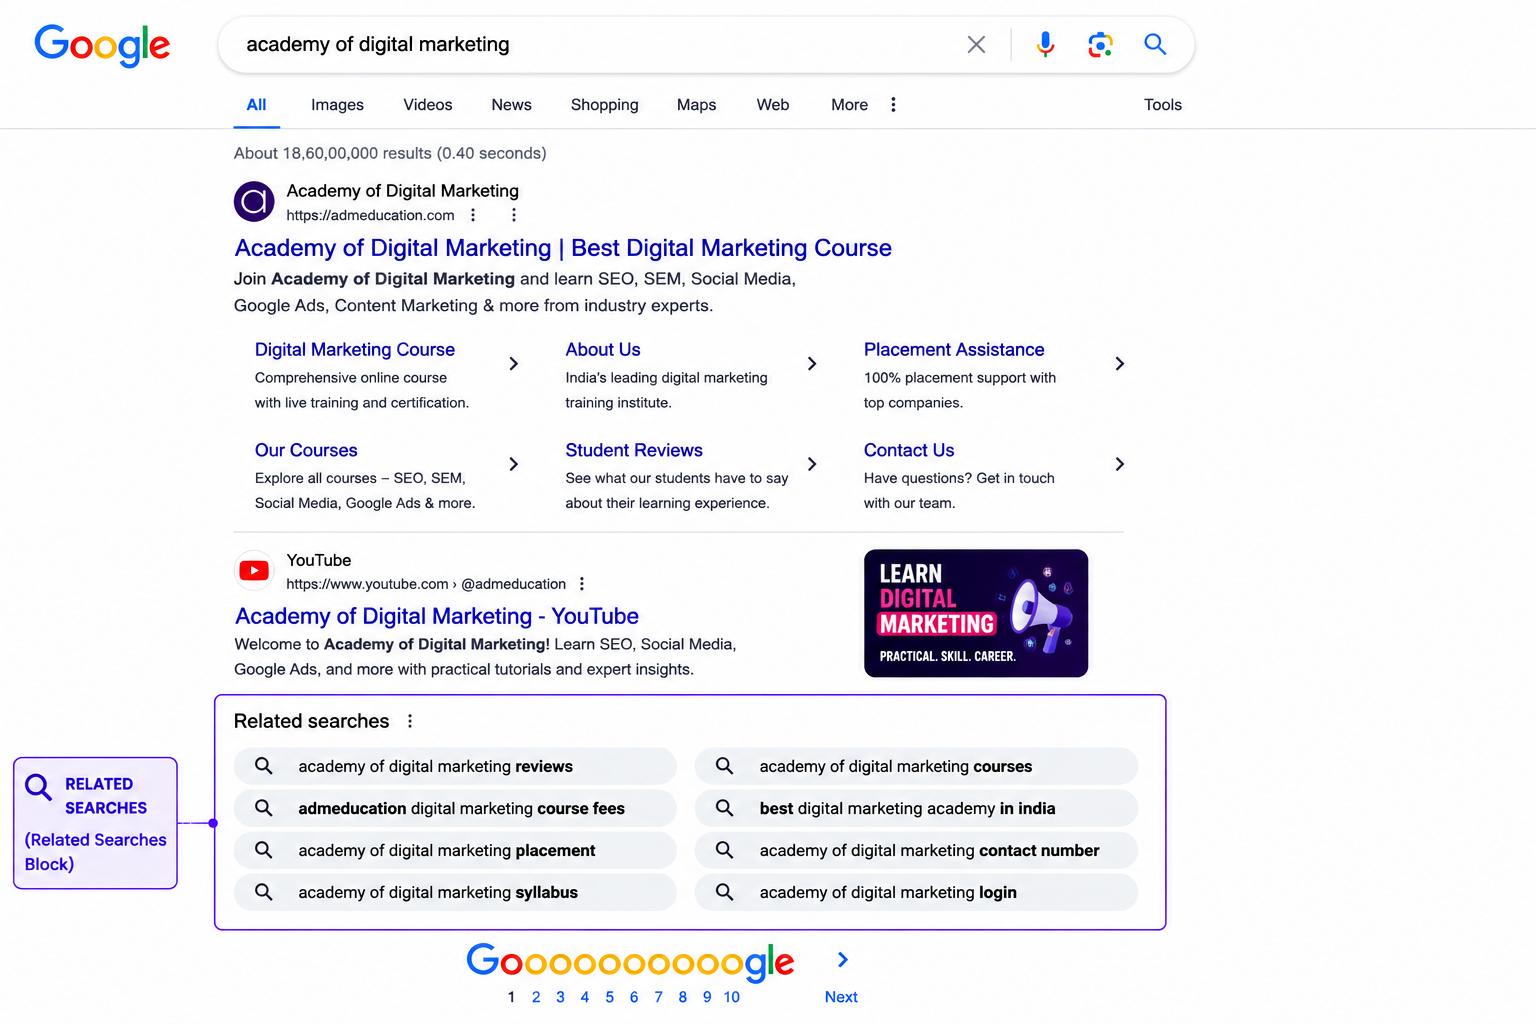Open the Student Reviews sitelink
The width and height of the screenshot is (1536, 1024).
pos(634,451)
